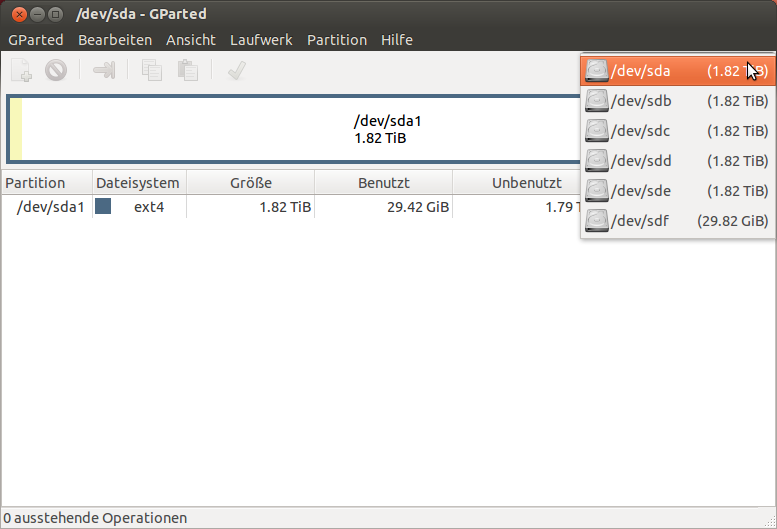Select /dev/sdd from the device list

click(677, 161)
